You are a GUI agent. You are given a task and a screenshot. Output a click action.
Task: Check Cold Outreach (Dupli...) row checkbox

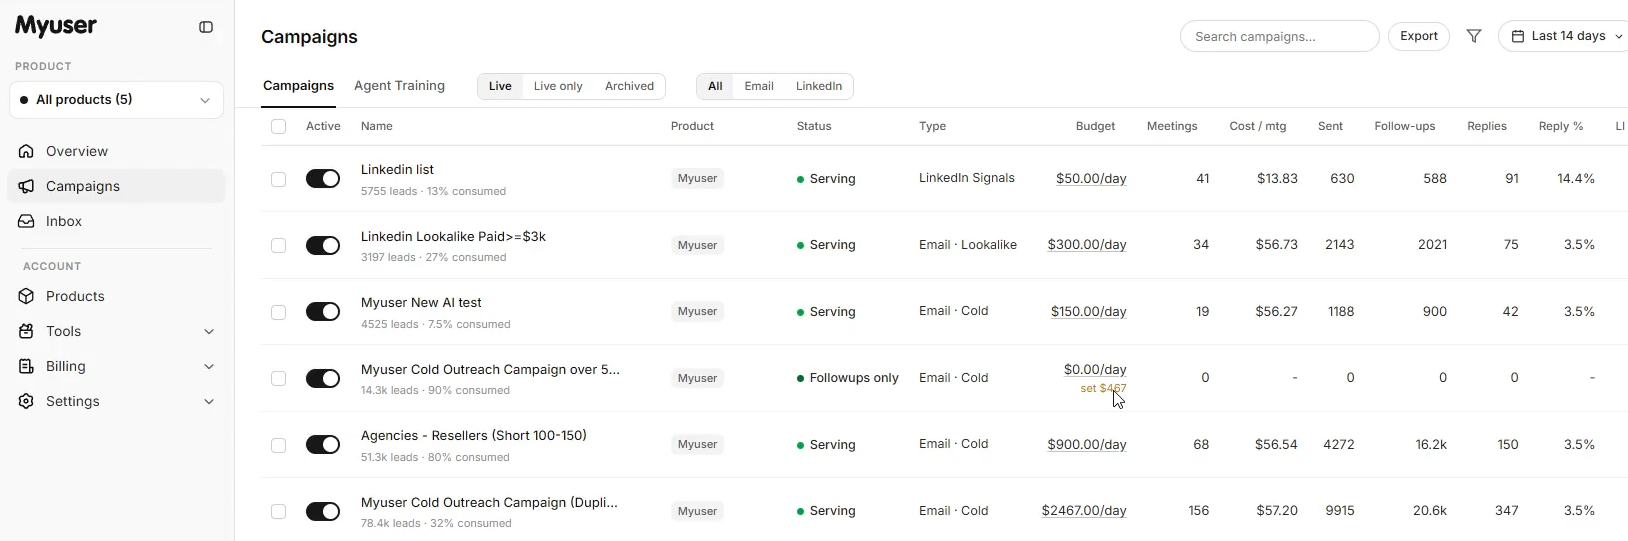coord(278,511)
